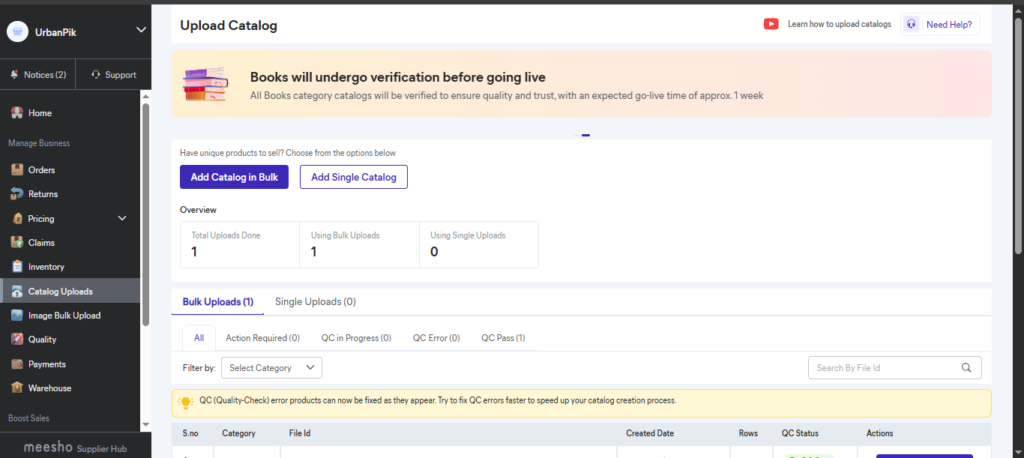Click the Returns icon
The width and height of the screenshot is (1024, 458).
coord(17,194)
